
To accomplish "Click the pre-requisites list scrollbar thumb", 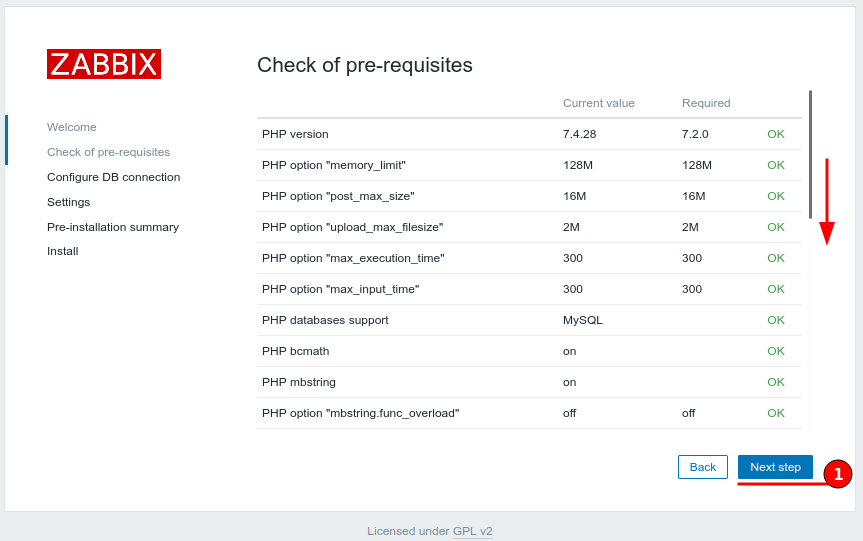I will 810,155.
